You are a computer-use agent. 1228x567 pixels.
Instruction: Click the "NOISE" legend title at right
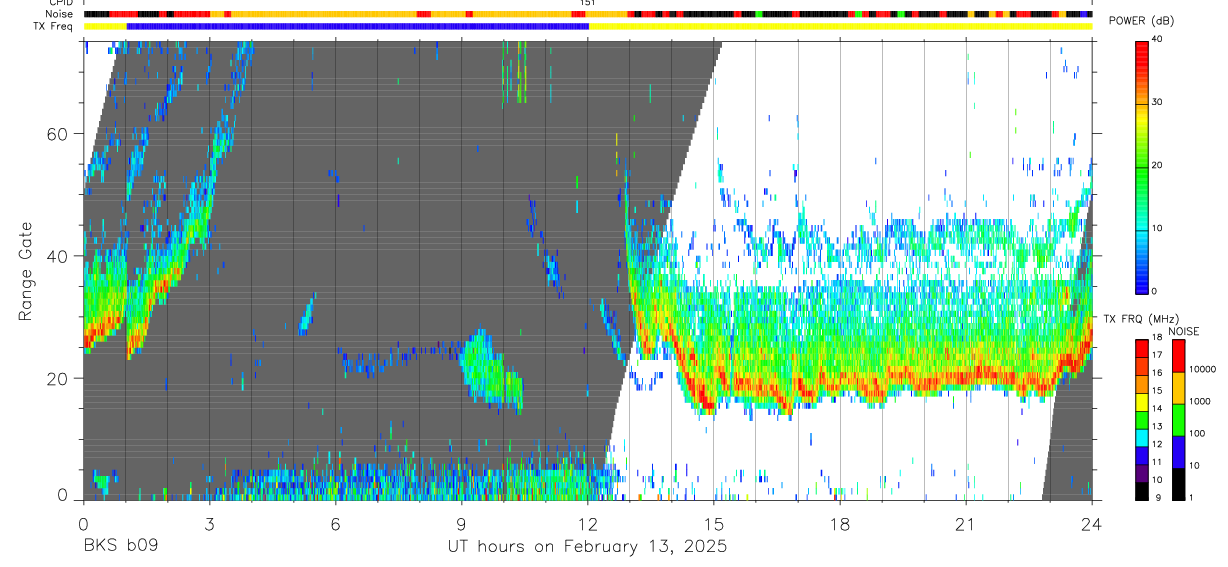tap(1185, 332)
